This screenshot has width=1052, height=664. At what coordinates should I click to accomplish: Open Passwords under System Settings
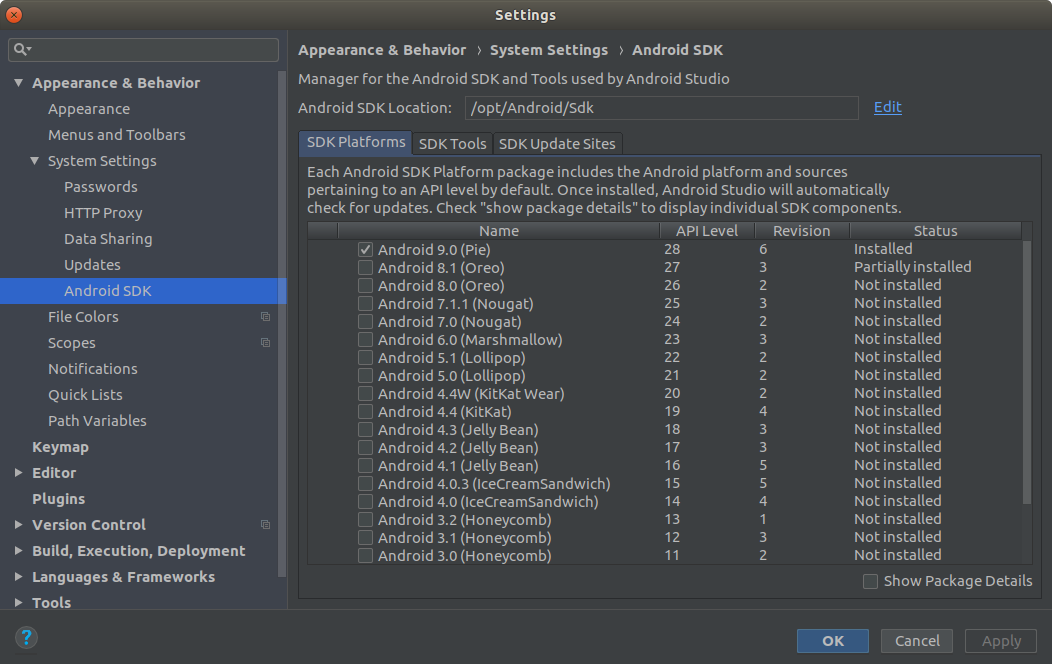click(x=101, y=187)
